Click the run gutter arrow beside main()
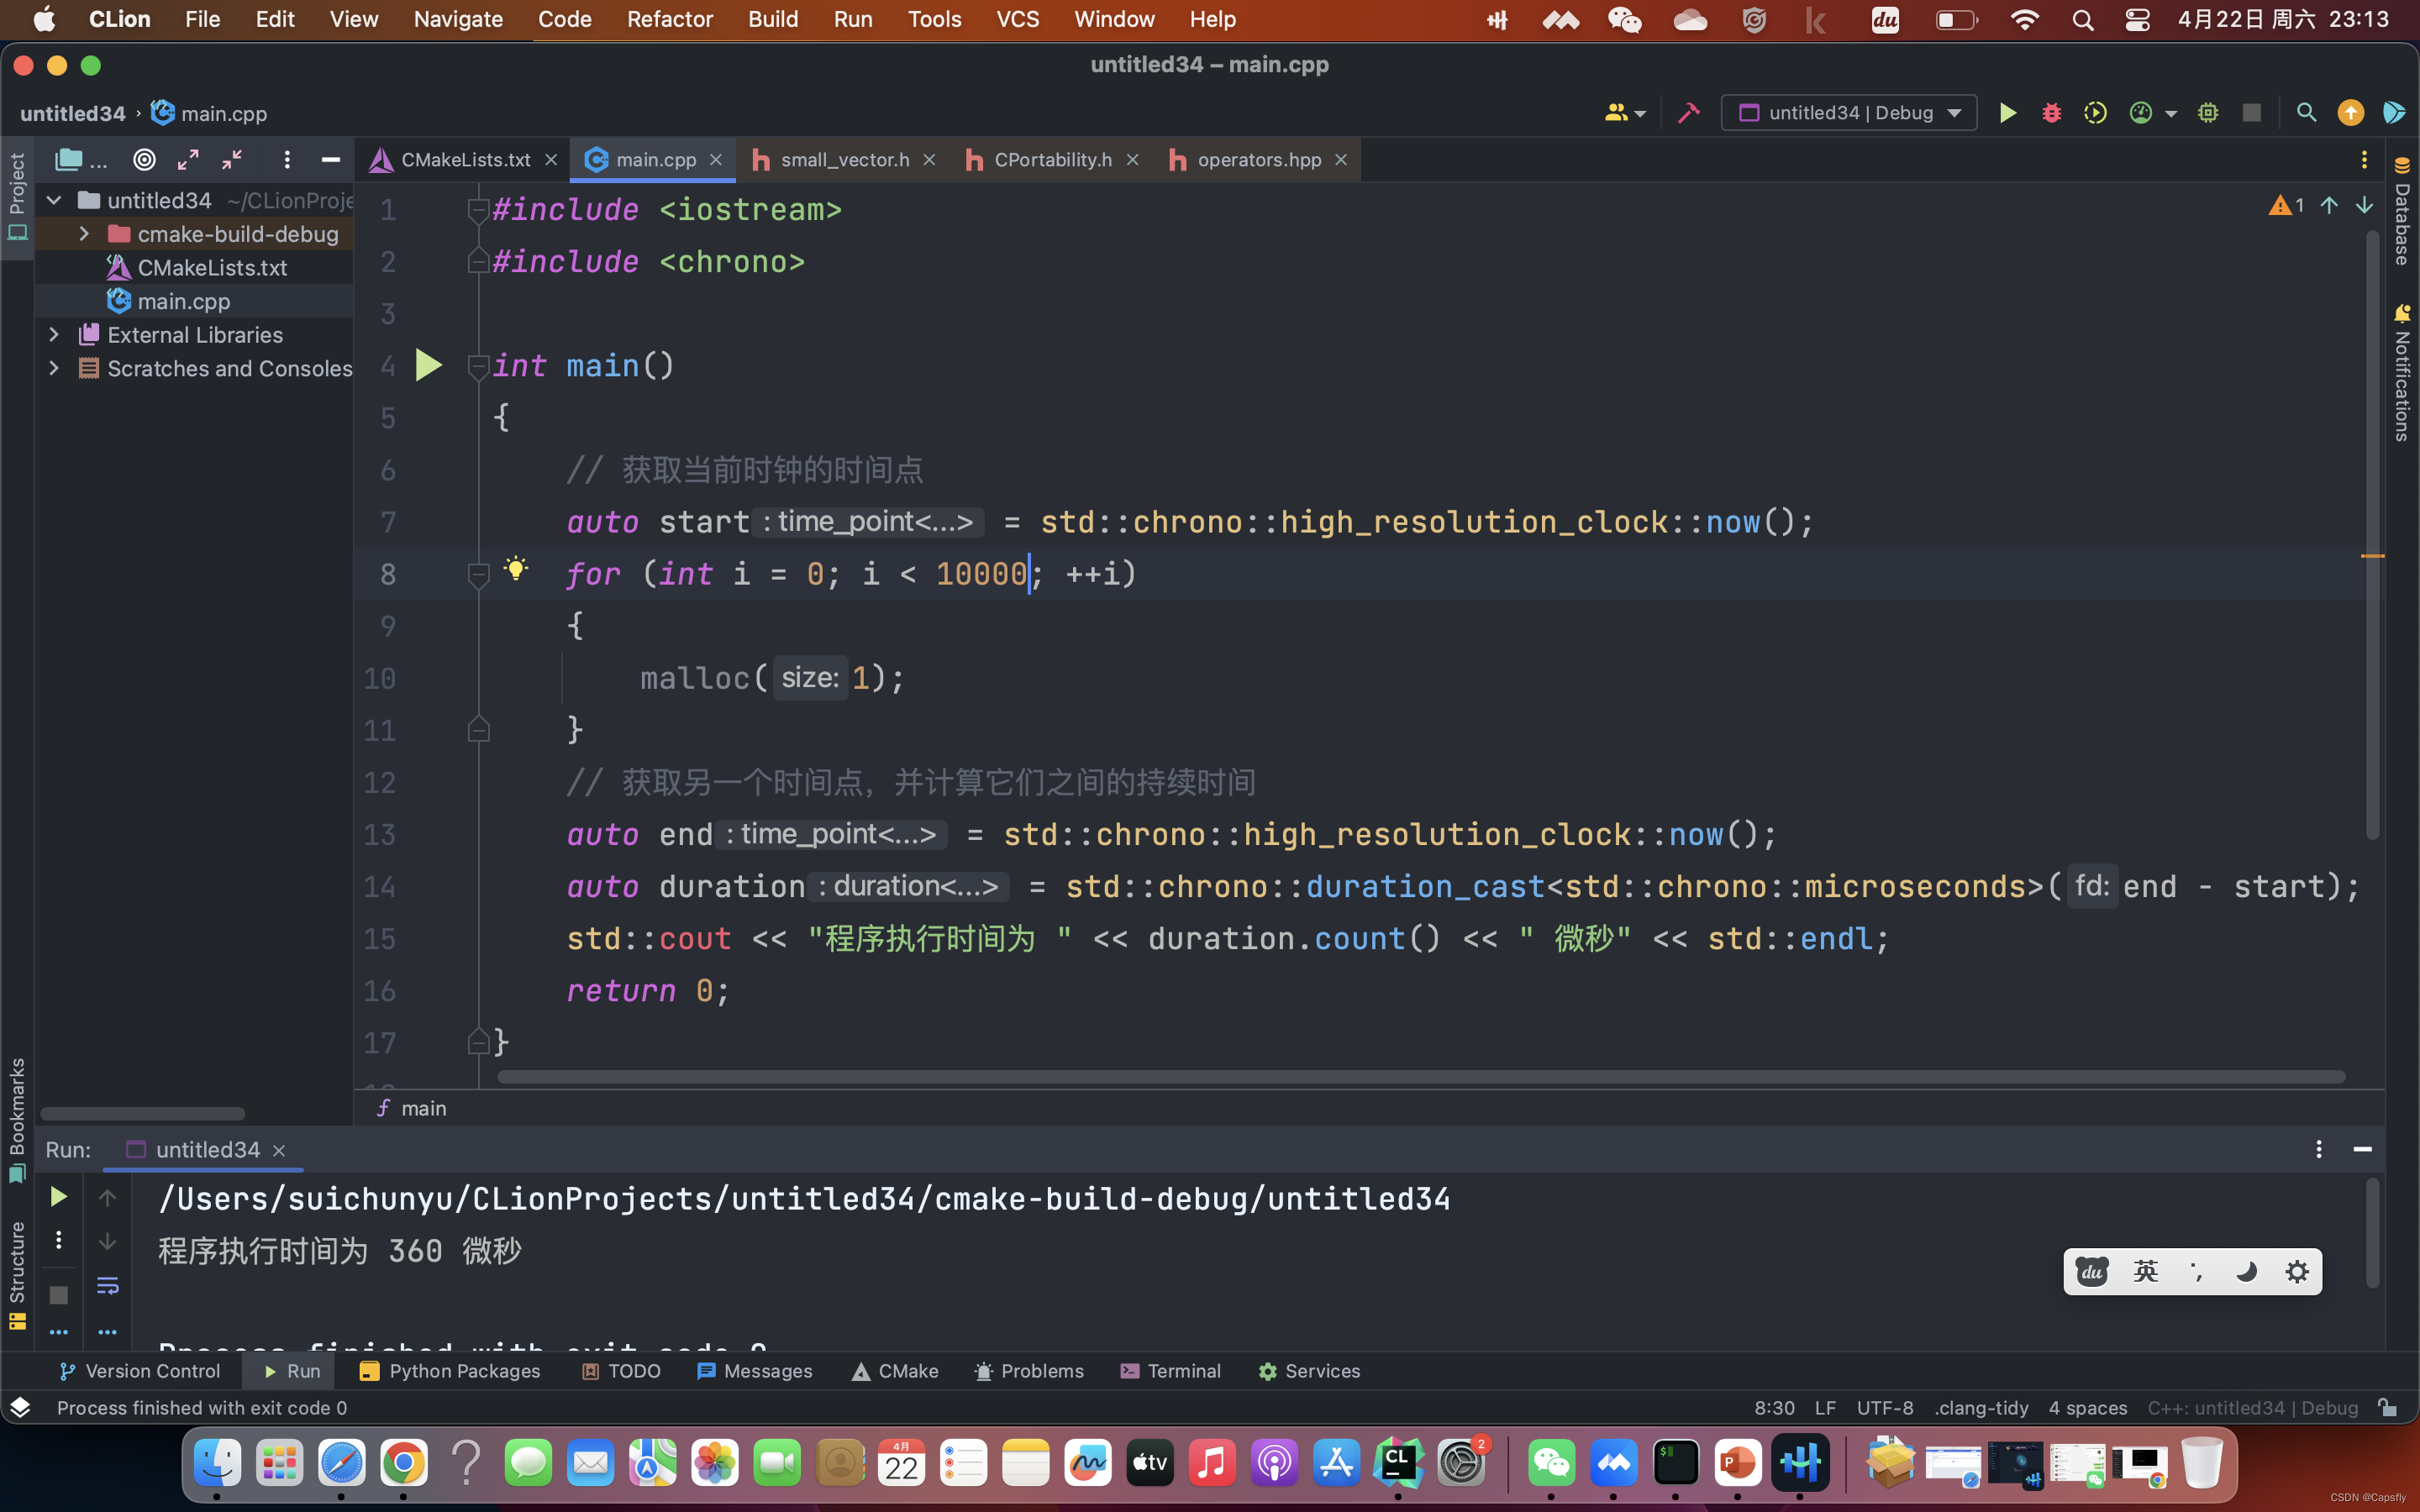Image resolution: width=2420 pixels, height=1512 pixels. pos(429,366)
